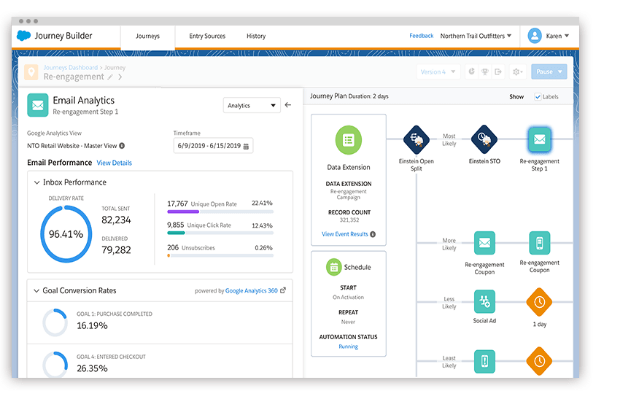The image size is (620, 402).
Task: Select the 1 day wait node
Action: (x=539, y=302)
